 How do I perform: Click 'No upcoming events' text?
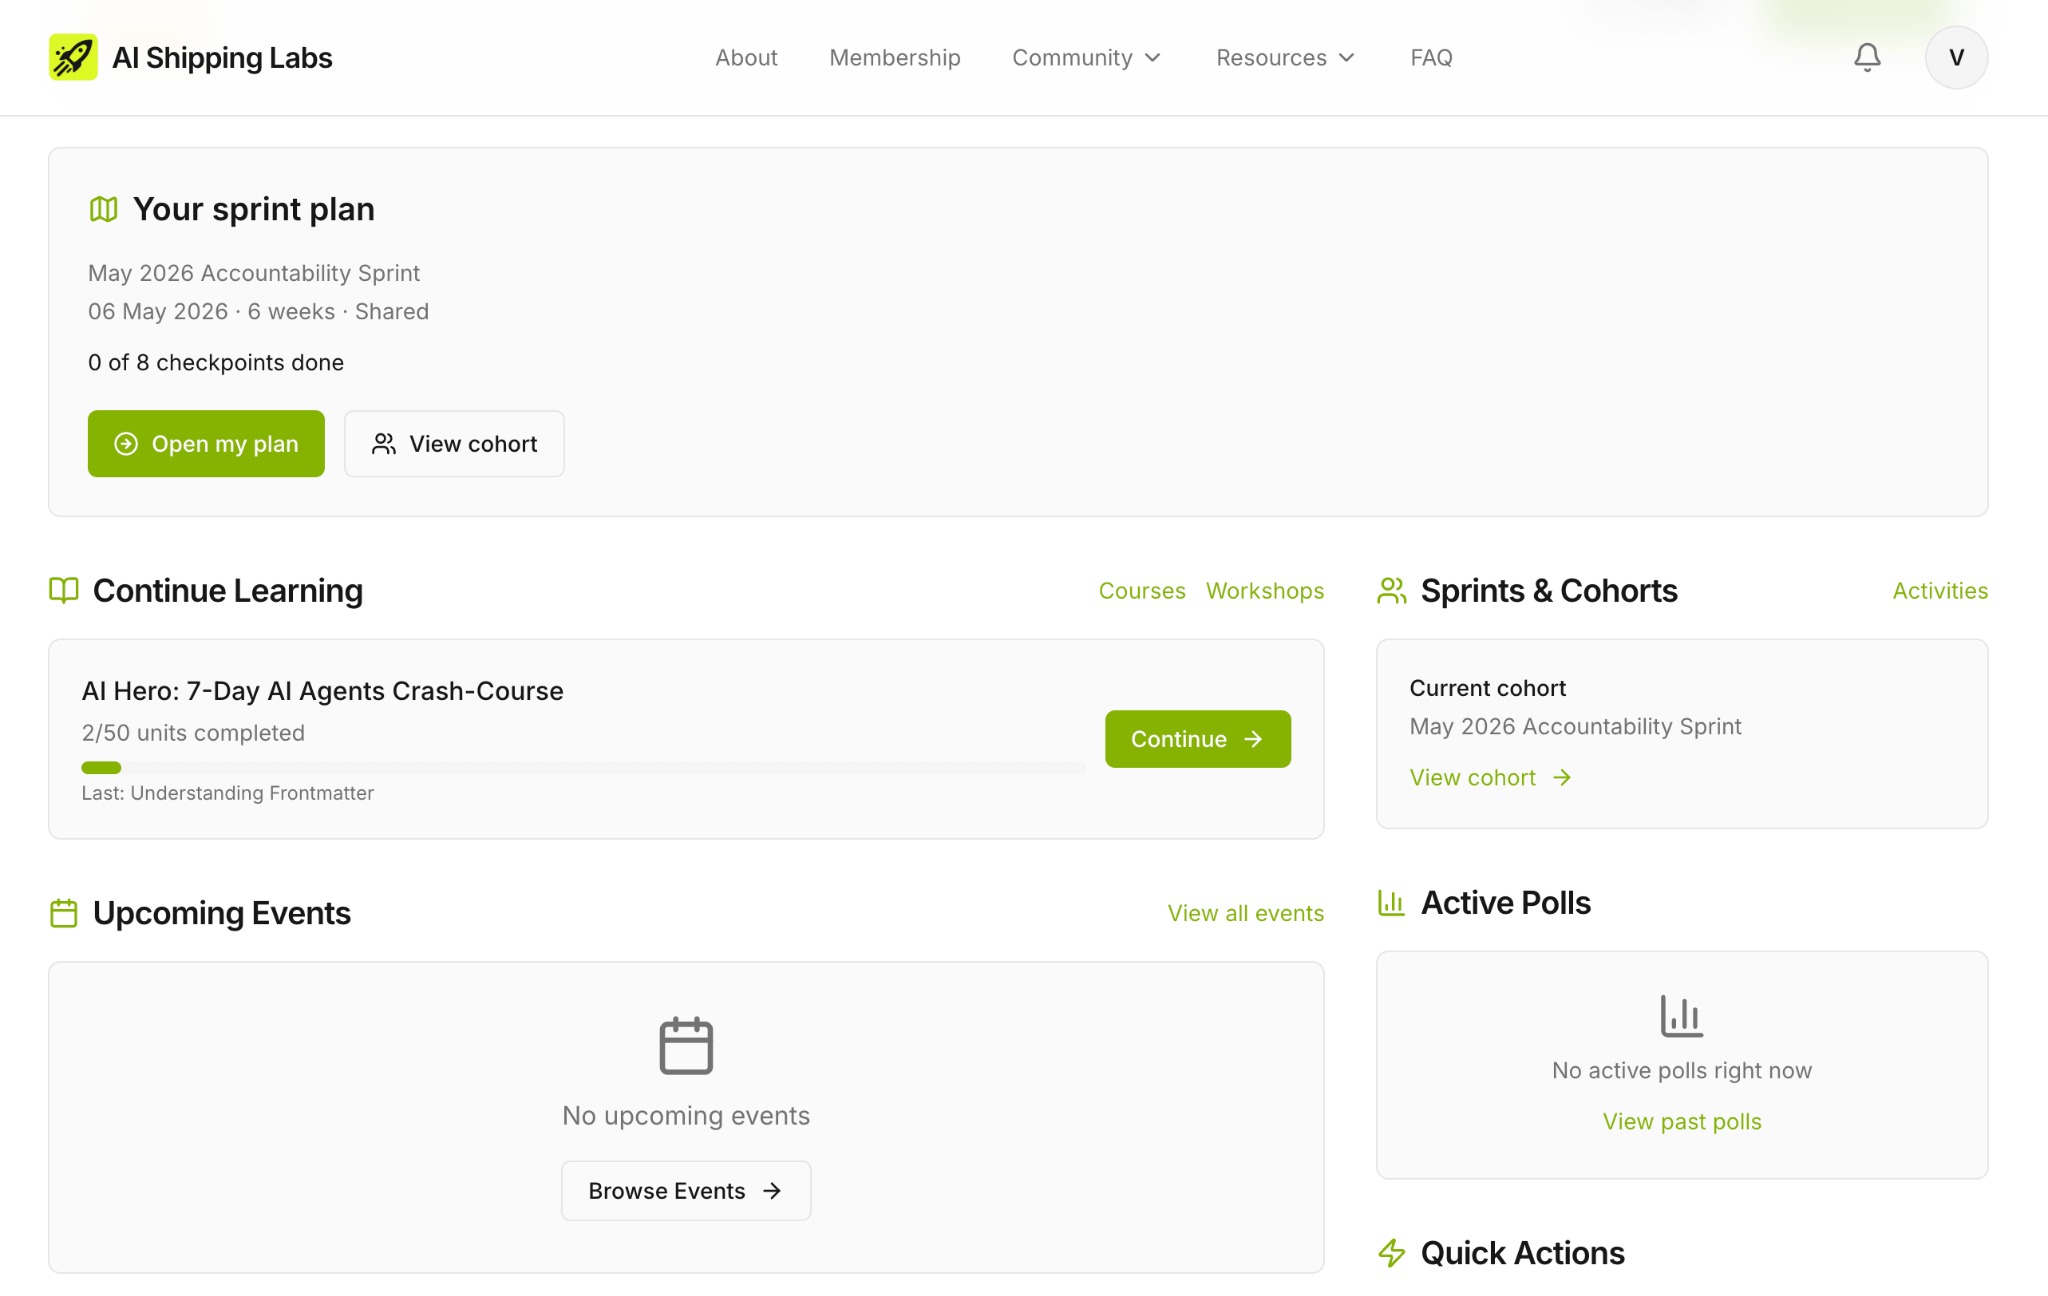coord(686,1115)
